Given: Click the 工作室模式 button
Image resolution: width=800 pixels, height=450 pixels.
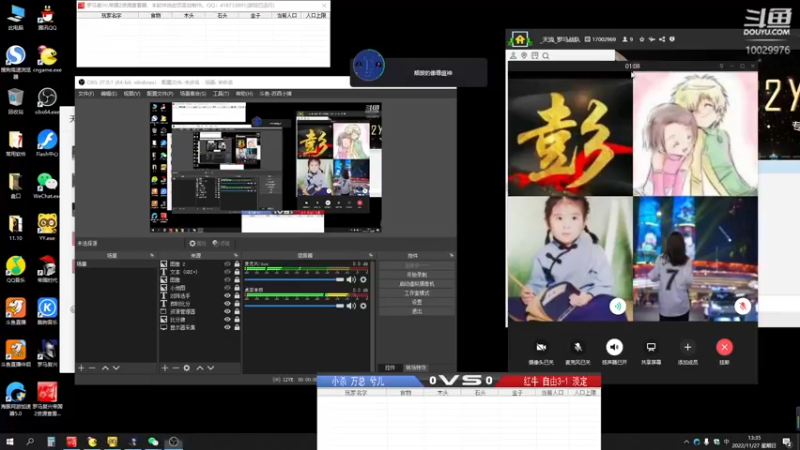Looking at the screenshot, I should pos(417,293).
